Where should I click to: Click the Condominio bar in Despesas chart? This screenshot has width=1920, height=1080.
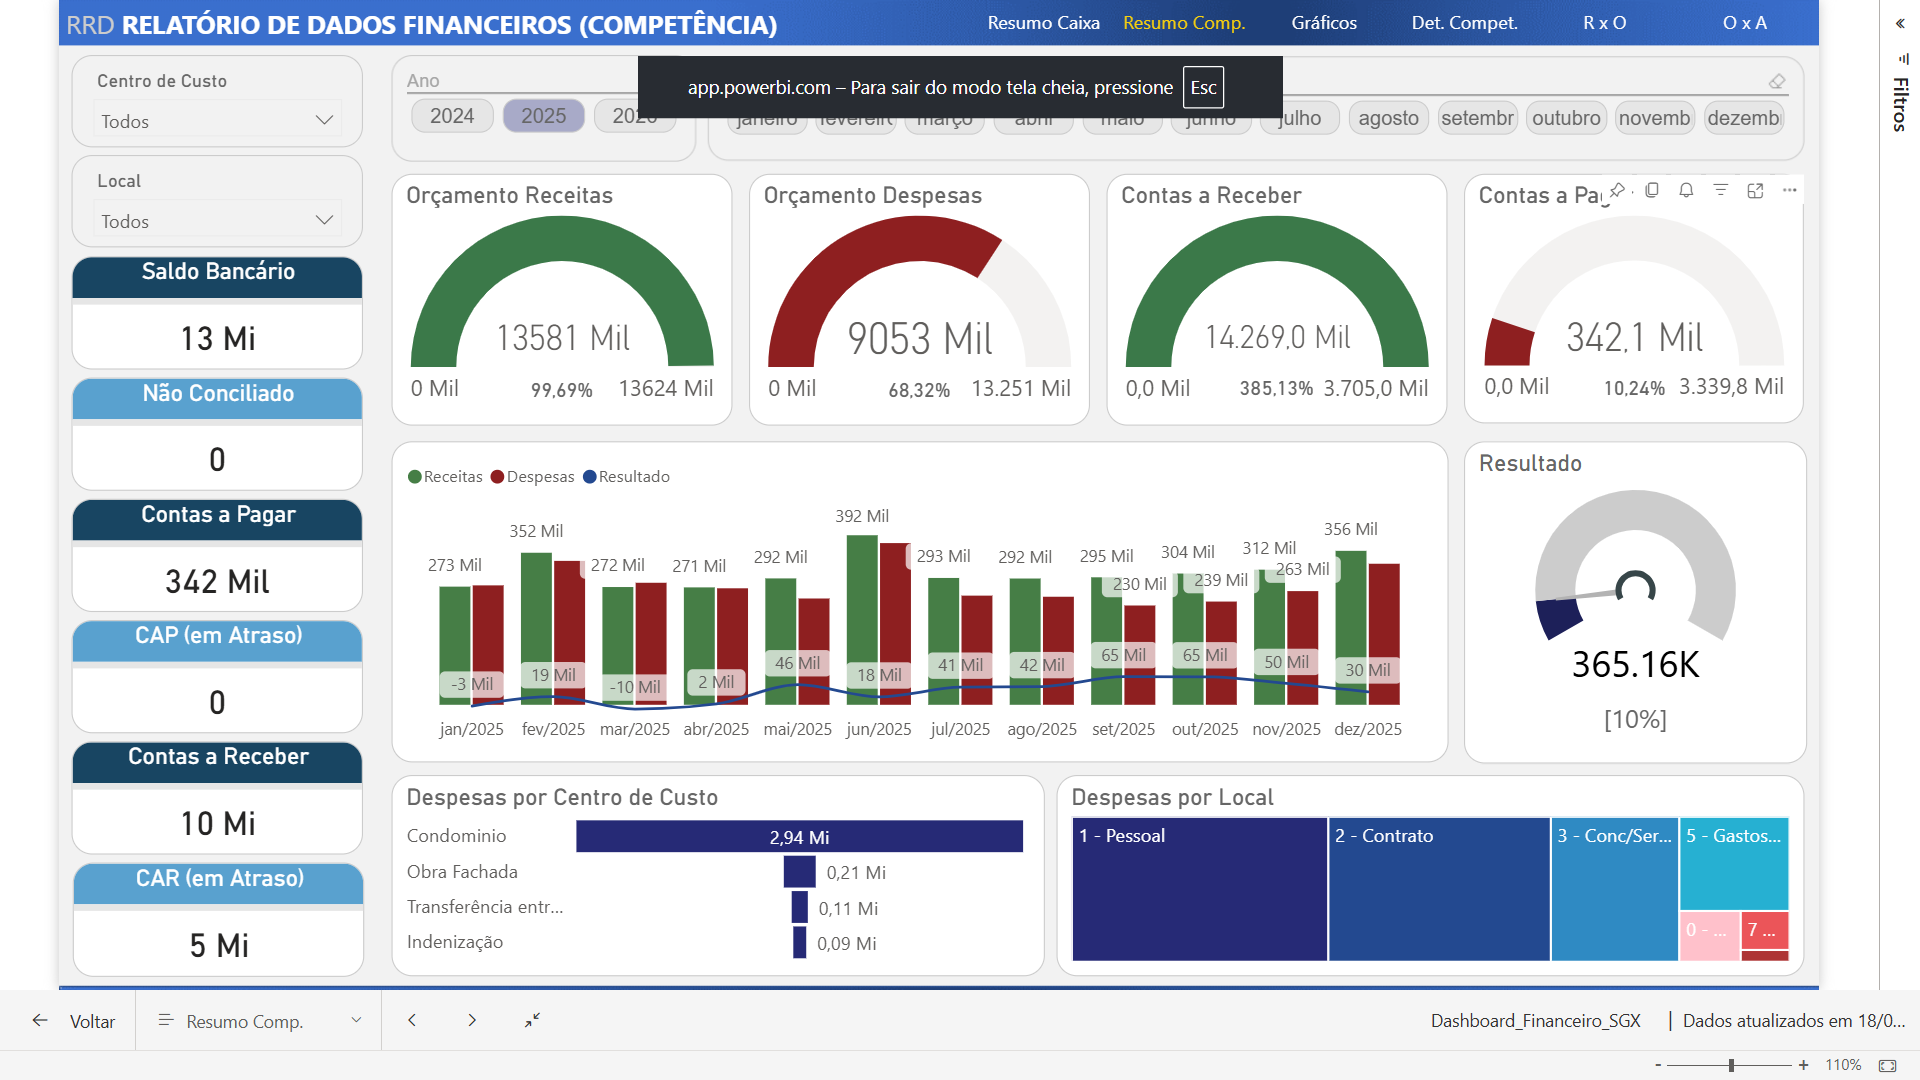pos(799,836)
